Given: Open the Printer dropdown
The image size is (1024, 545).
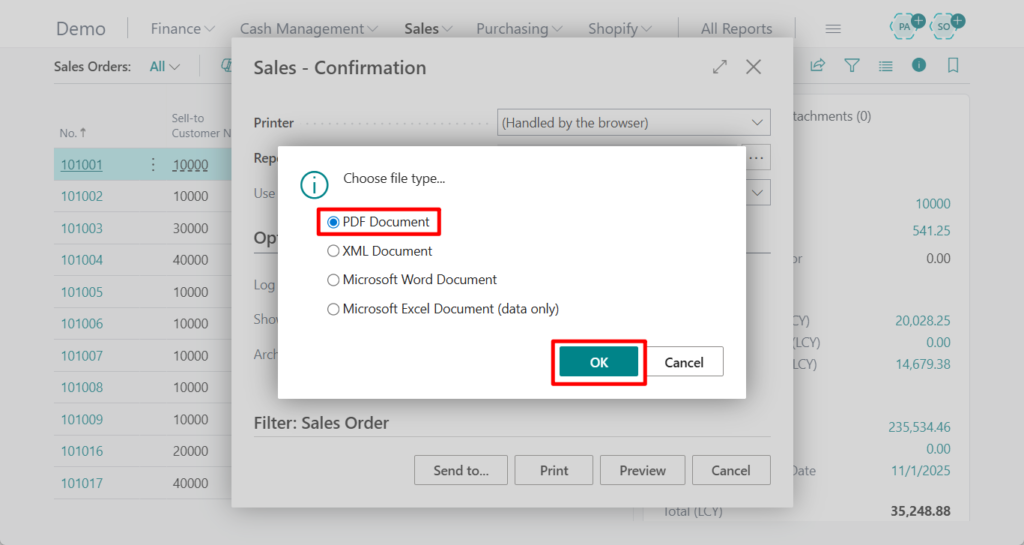Looking at the screenshot, I should click(x=633, y=123).
